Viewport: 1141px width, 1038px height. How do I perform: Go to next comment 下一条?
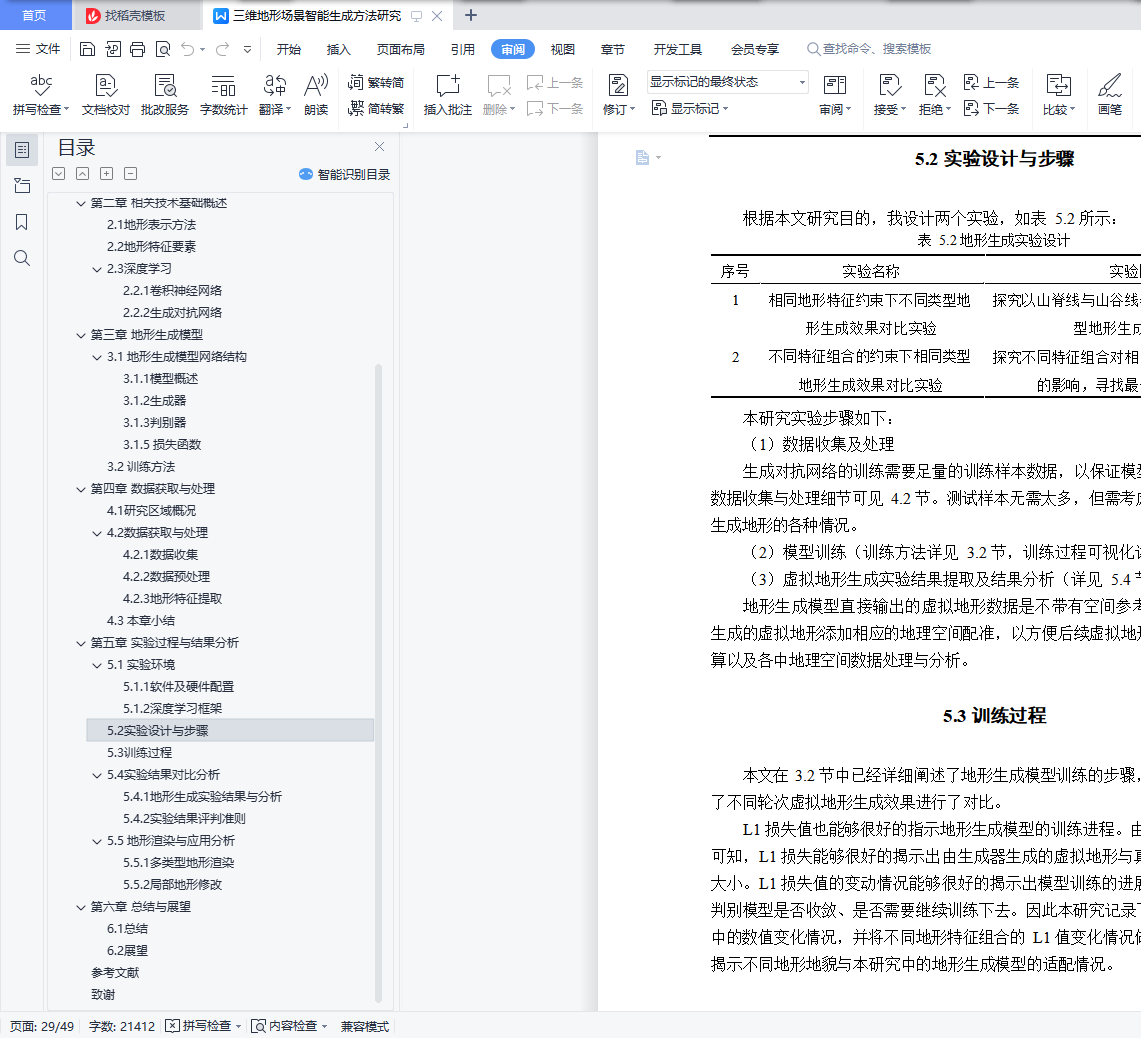click(x=554, y=108)
